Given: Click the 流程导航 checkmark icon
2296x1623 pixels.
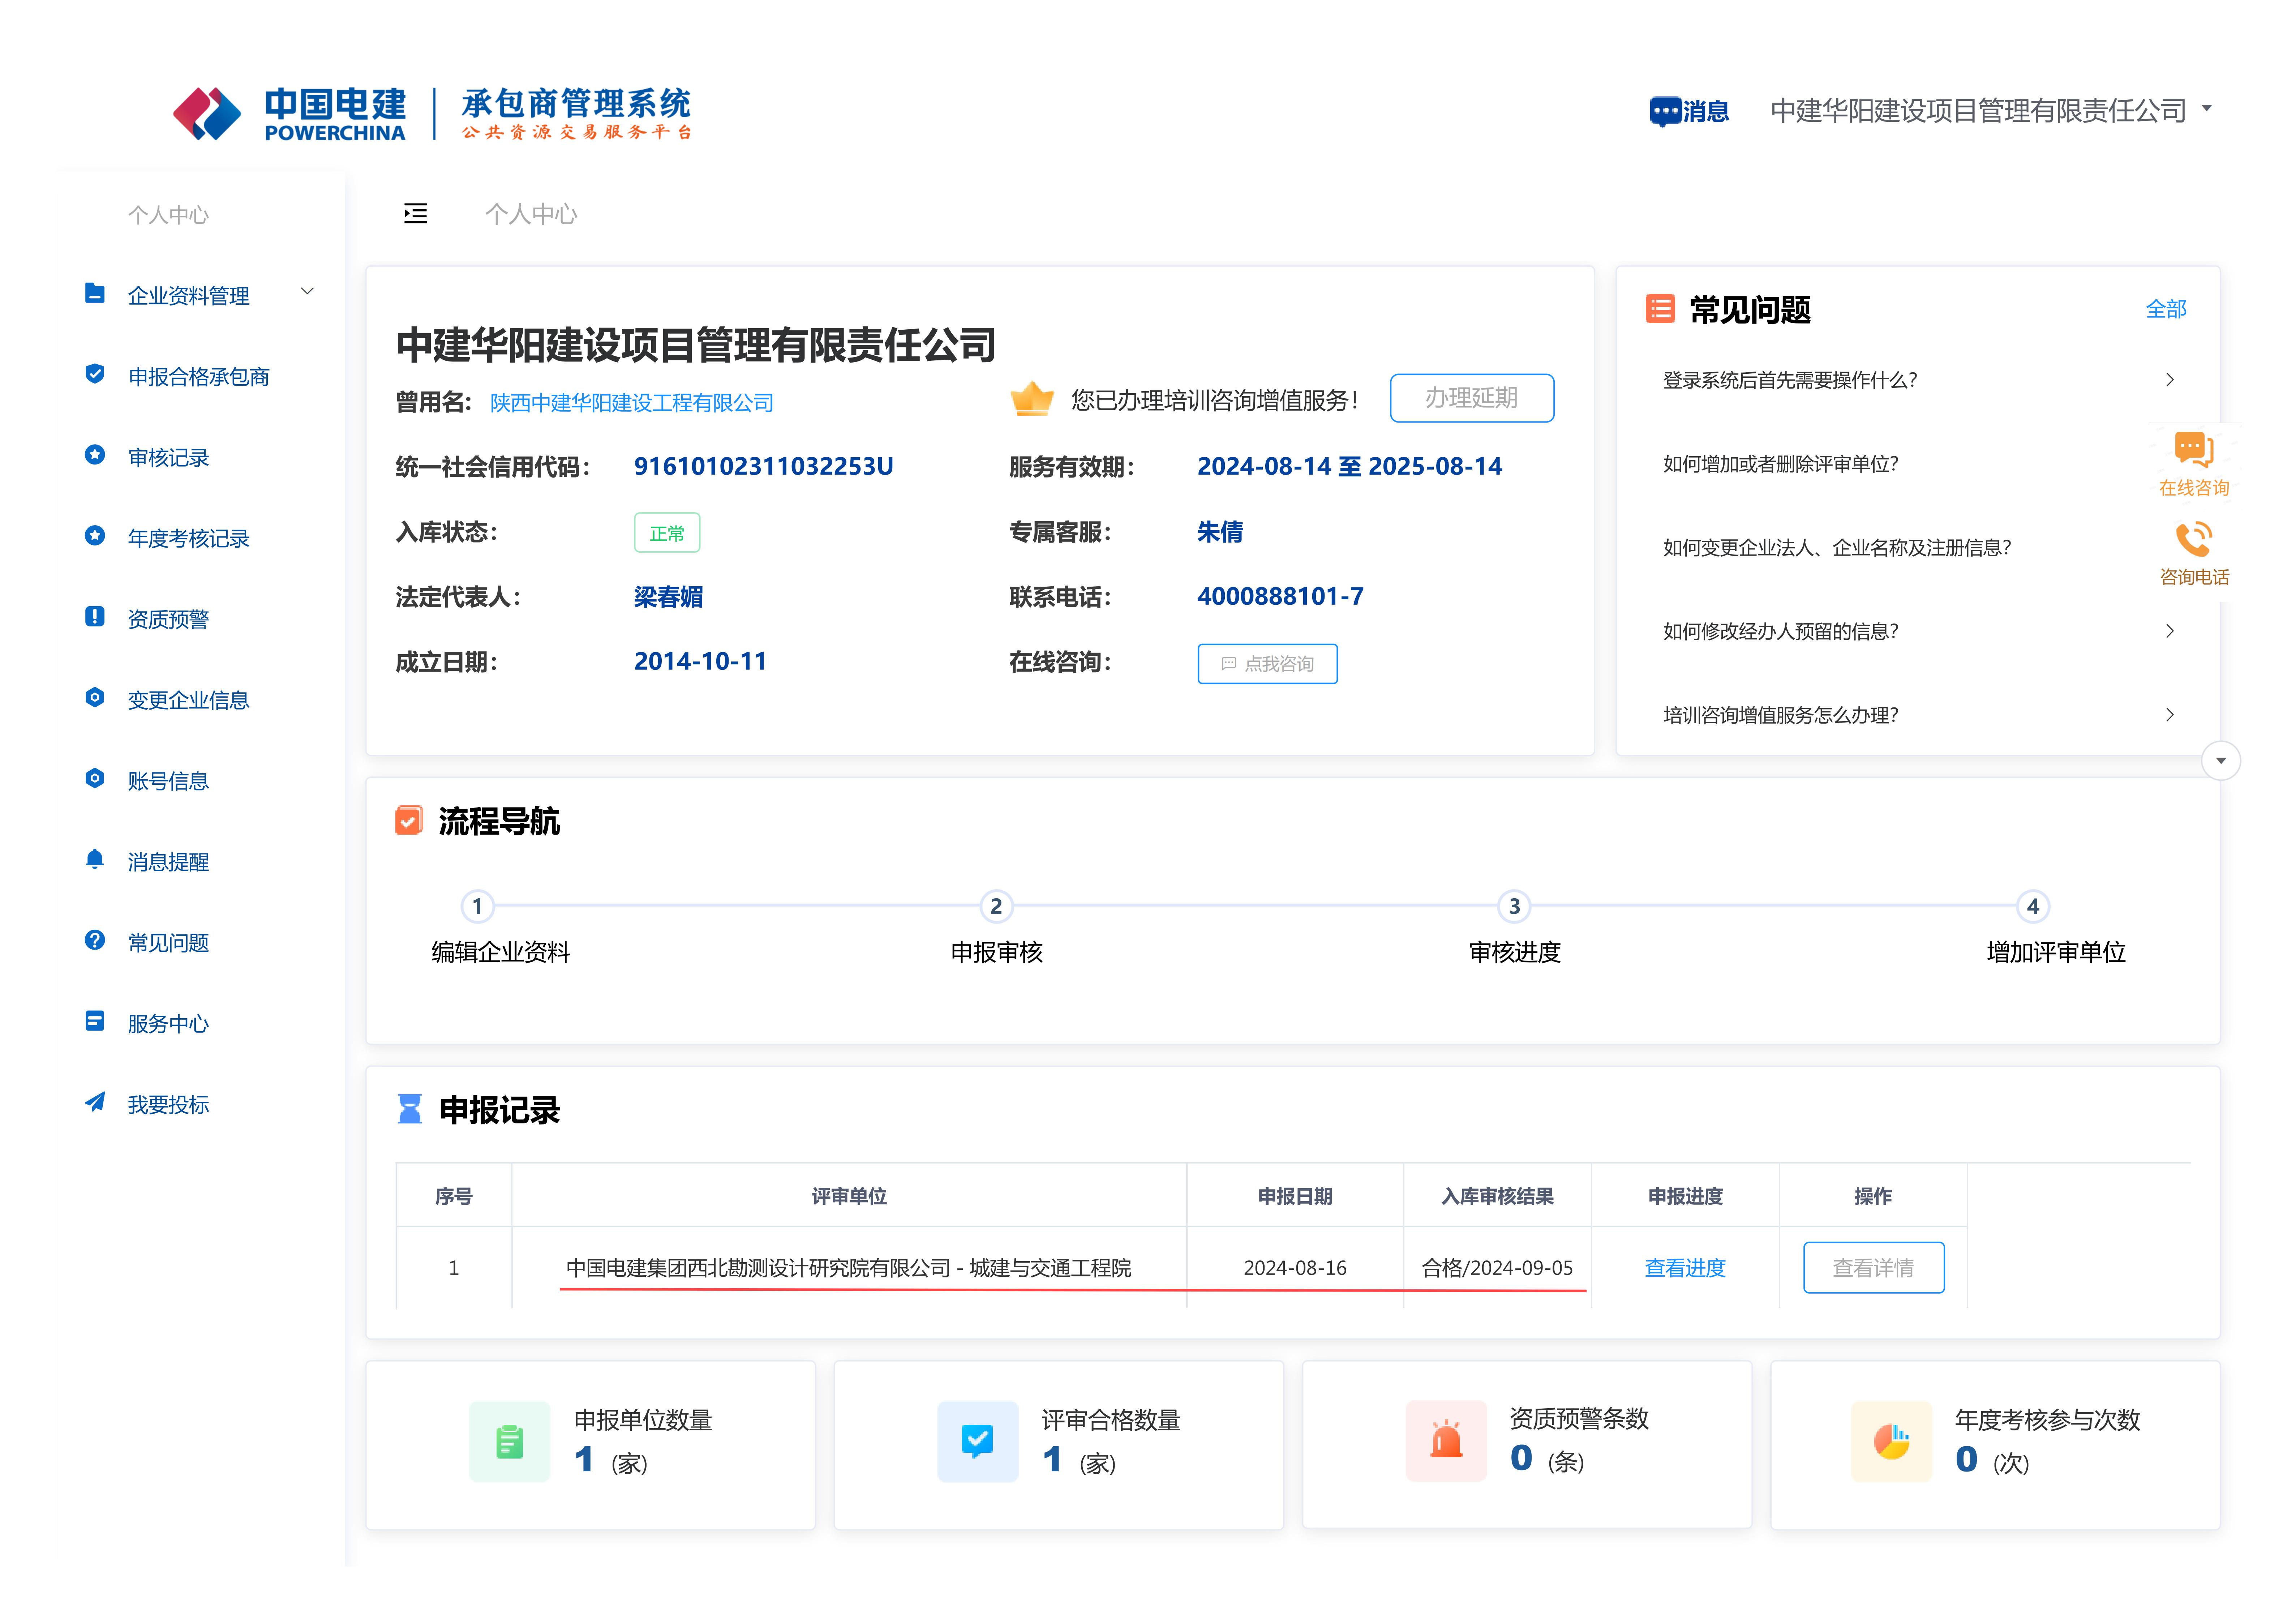Looking at the screenshot, I should pos(409,821).
